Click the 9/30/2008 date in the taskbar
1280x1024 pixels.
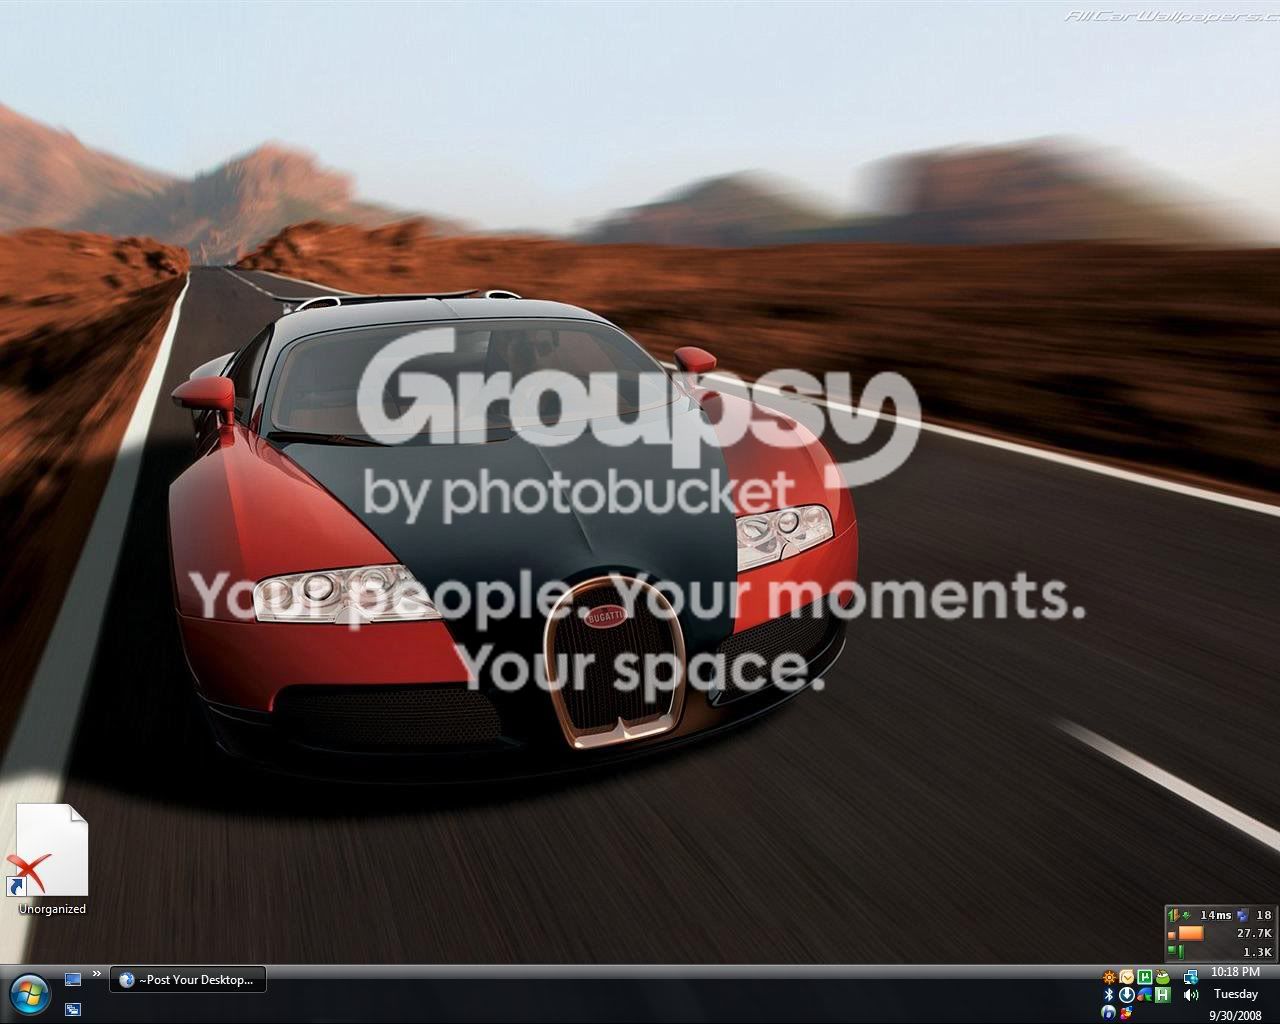click(1236, 1015)
